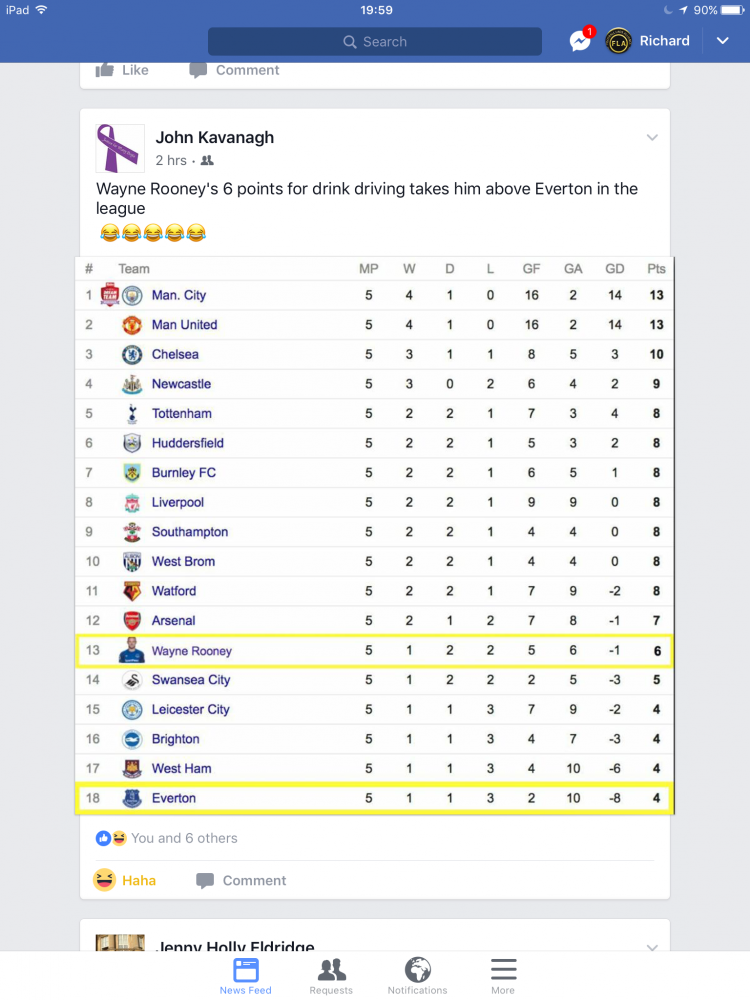Expand the account dropdown arrow beside Richard
This screenshot has height=1000, width=750.
722,41
